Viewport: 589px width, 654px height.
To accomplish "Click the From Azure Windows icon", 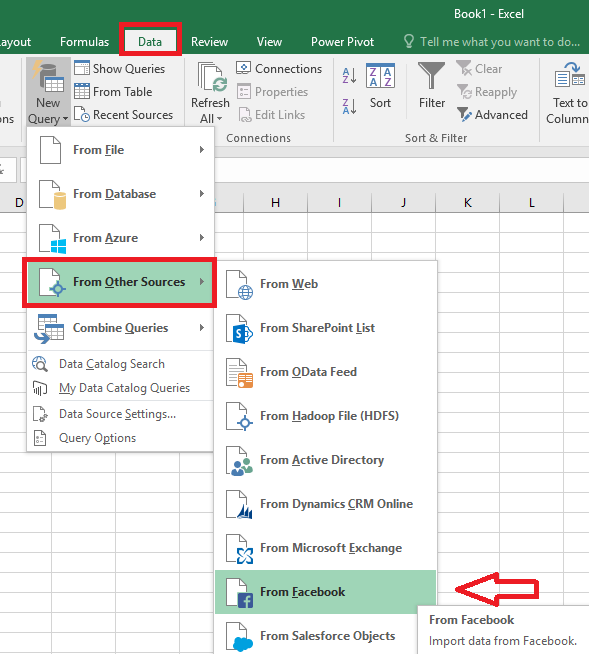I will (x=52, y=239).
